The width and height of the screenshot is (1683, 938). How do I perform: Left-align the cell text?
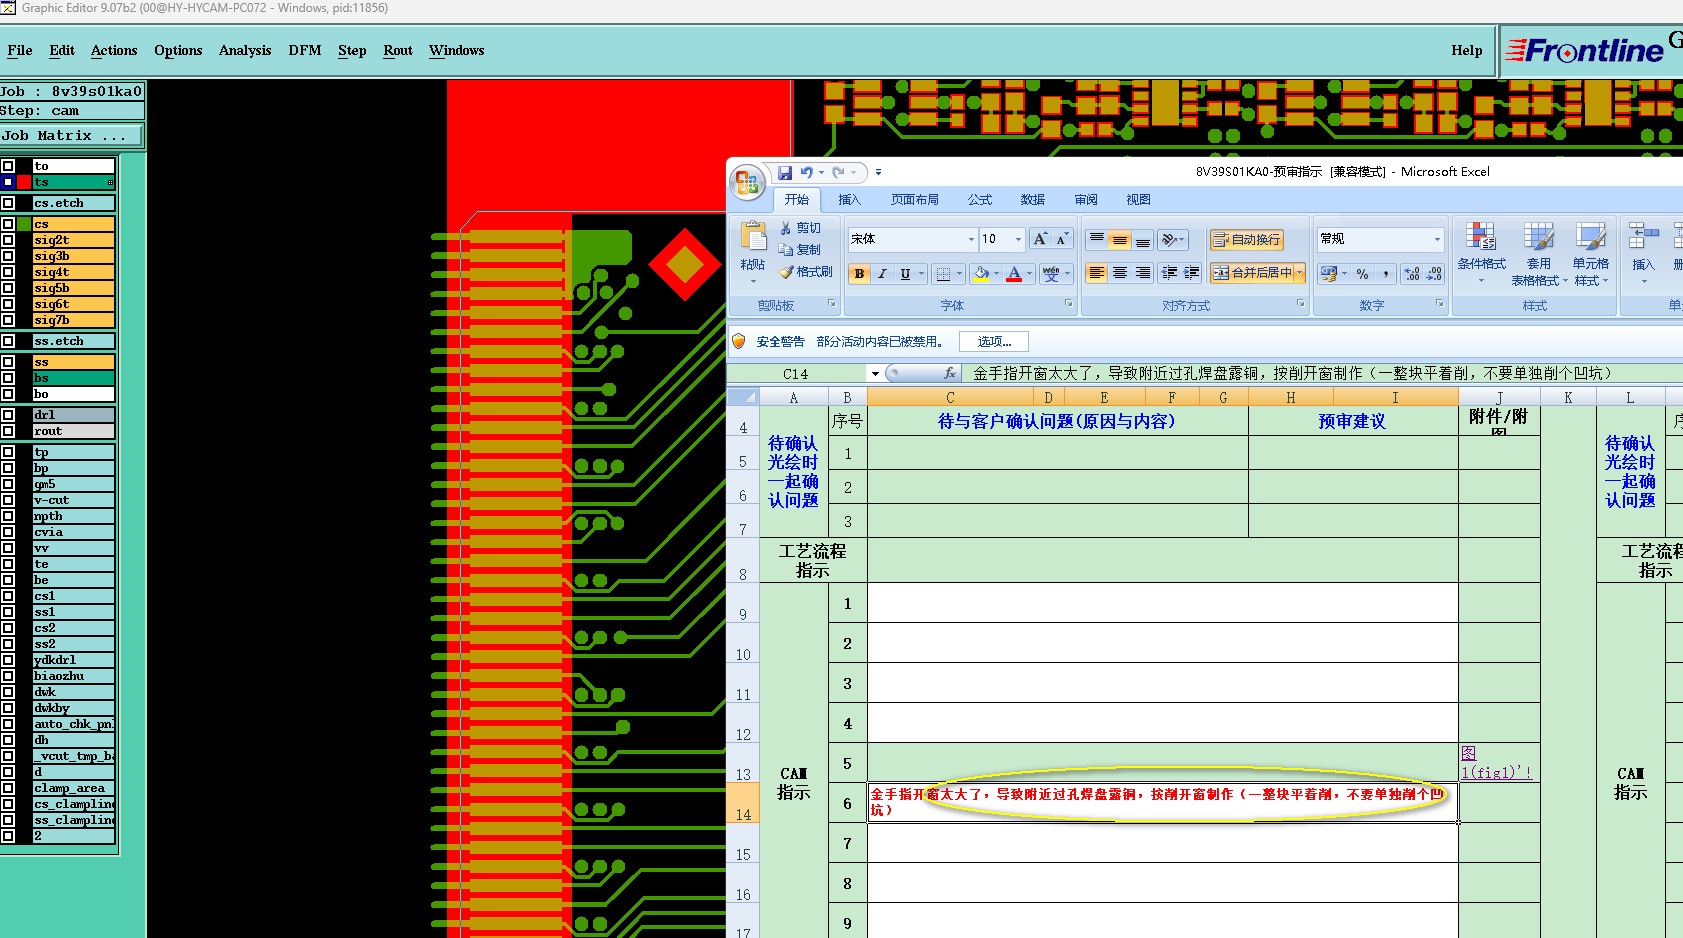(1097, 273)
